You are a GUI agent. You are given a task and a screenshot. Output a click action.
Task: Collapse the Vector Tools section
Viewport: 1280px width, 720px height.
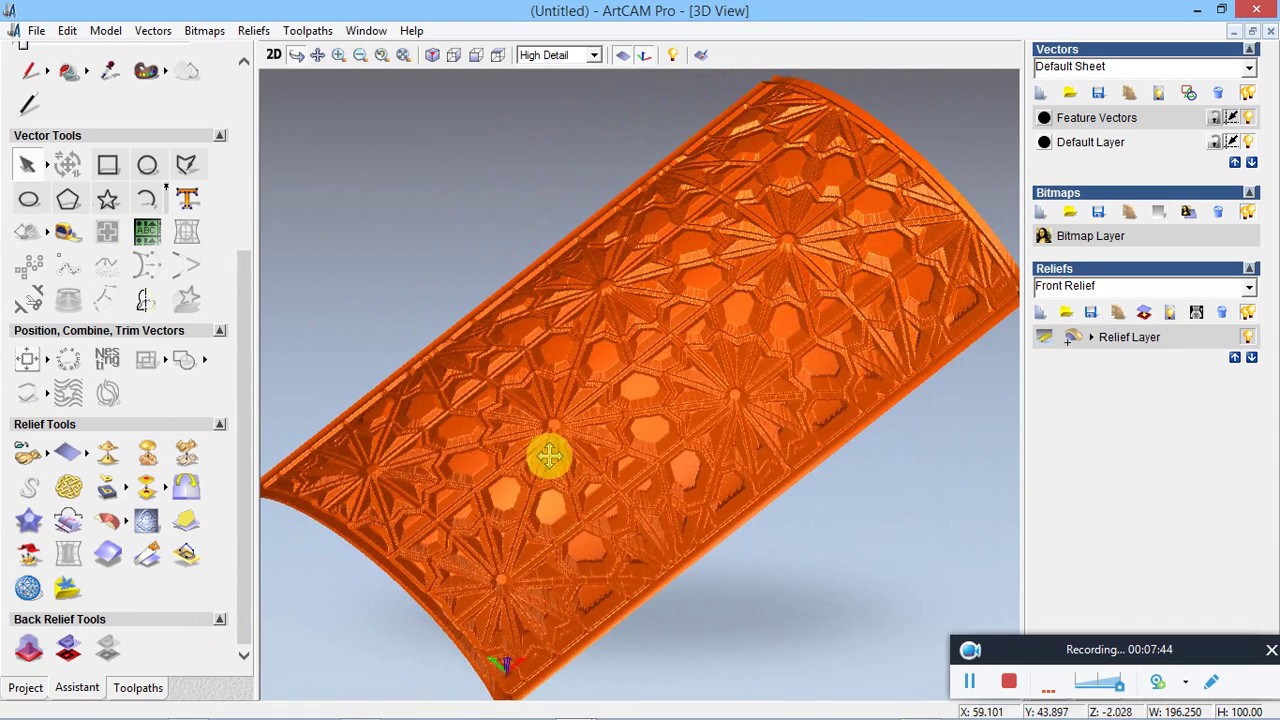(220, 135)
